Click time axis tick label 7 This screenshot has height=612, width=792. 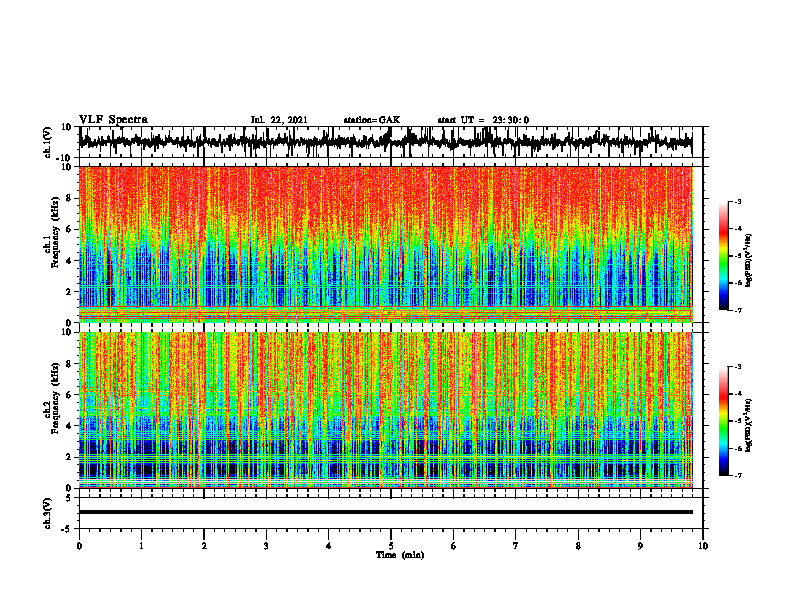click(516, 546)
